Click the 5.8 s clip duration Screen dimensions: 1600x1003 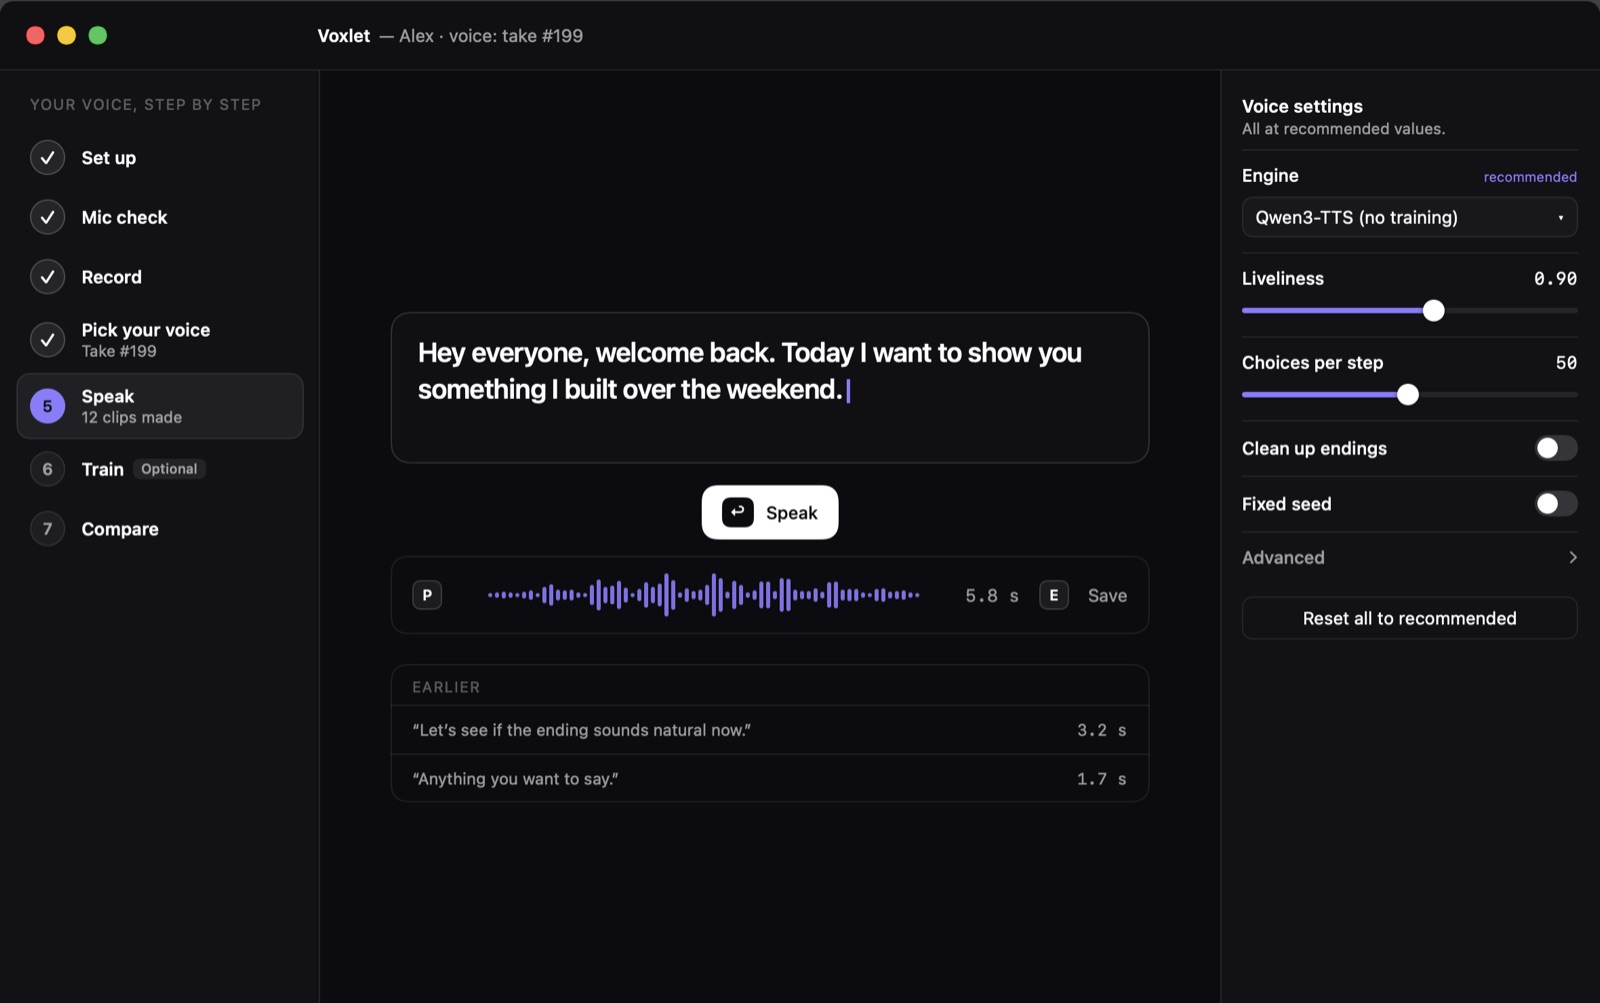(992, 596)
